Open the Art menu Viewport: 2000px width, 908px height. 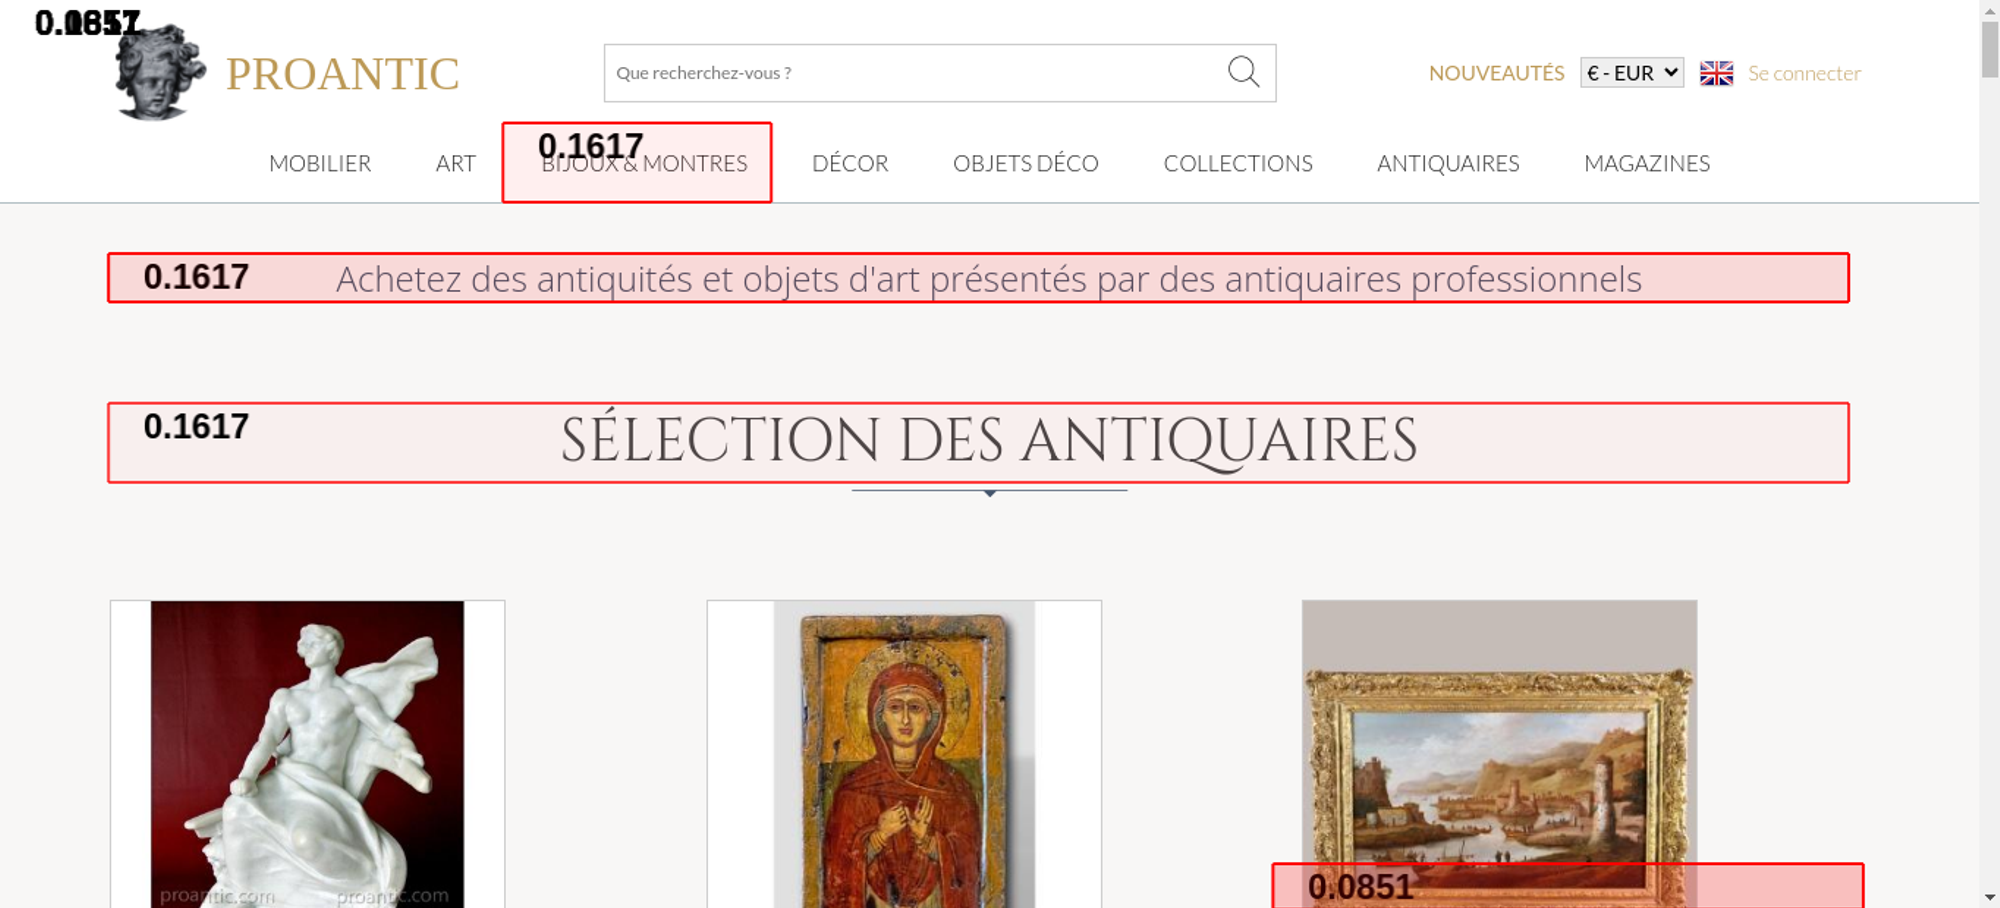point(455,163)
